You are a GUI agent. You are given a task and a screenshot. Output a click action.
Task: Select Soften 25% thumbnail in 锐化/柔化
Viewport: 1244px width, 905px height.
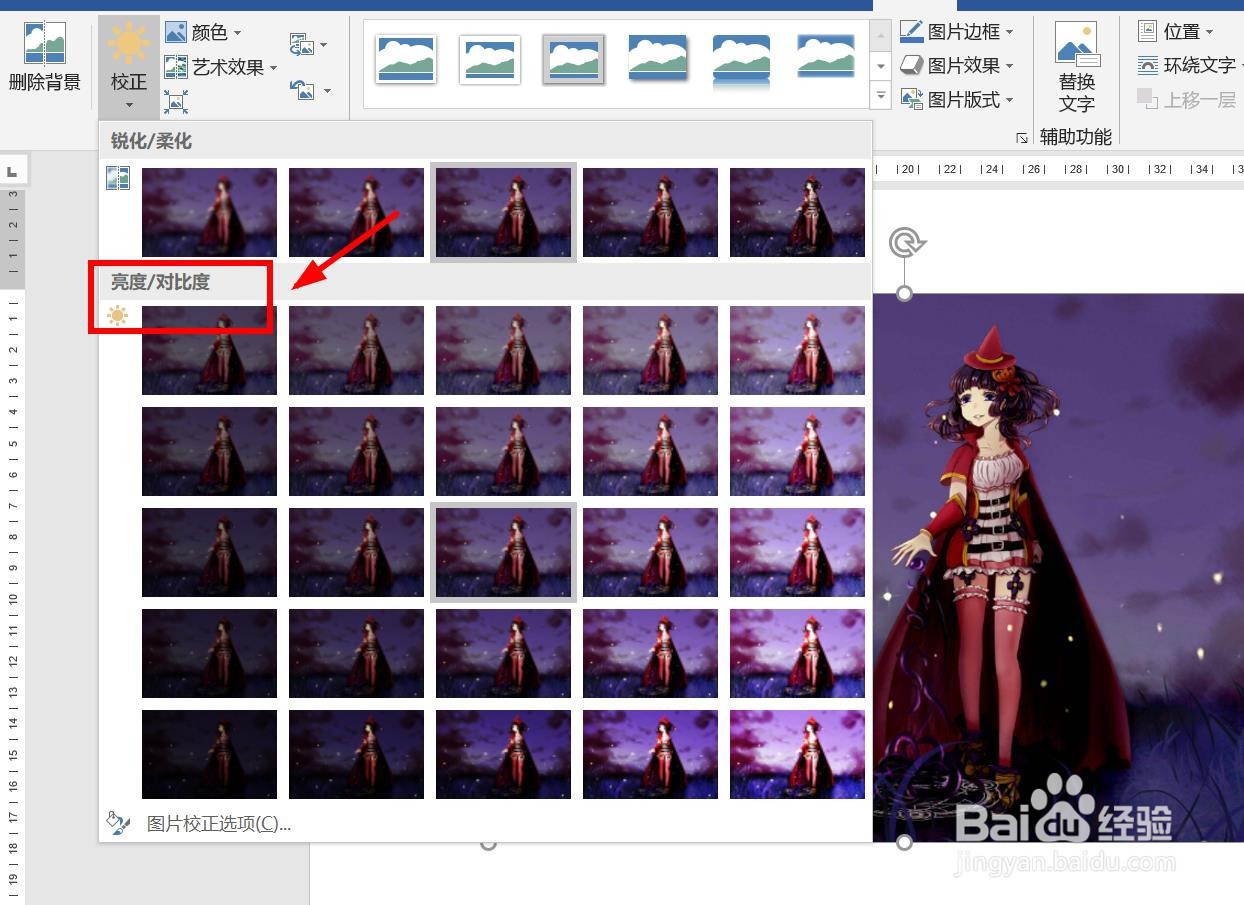click(x=356, y=212)
